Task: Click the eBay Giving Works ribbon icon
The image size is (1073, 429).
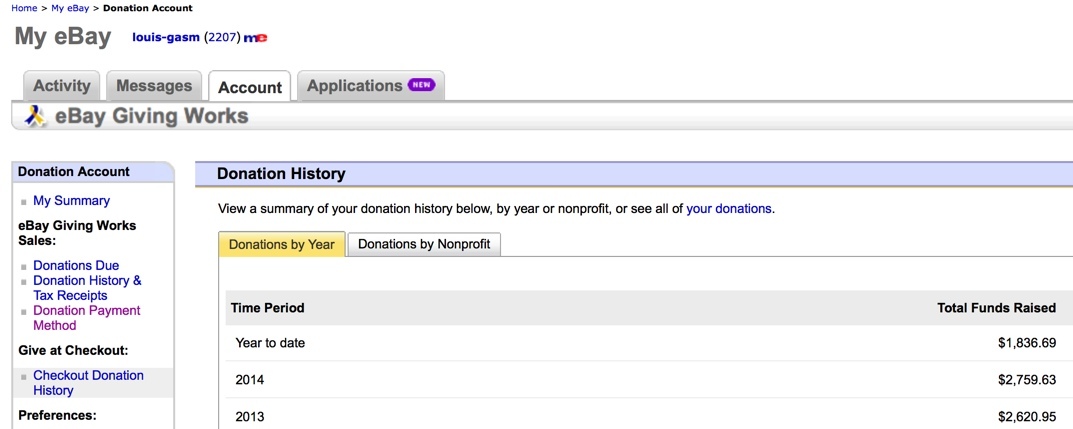Action: coord(35,116)
